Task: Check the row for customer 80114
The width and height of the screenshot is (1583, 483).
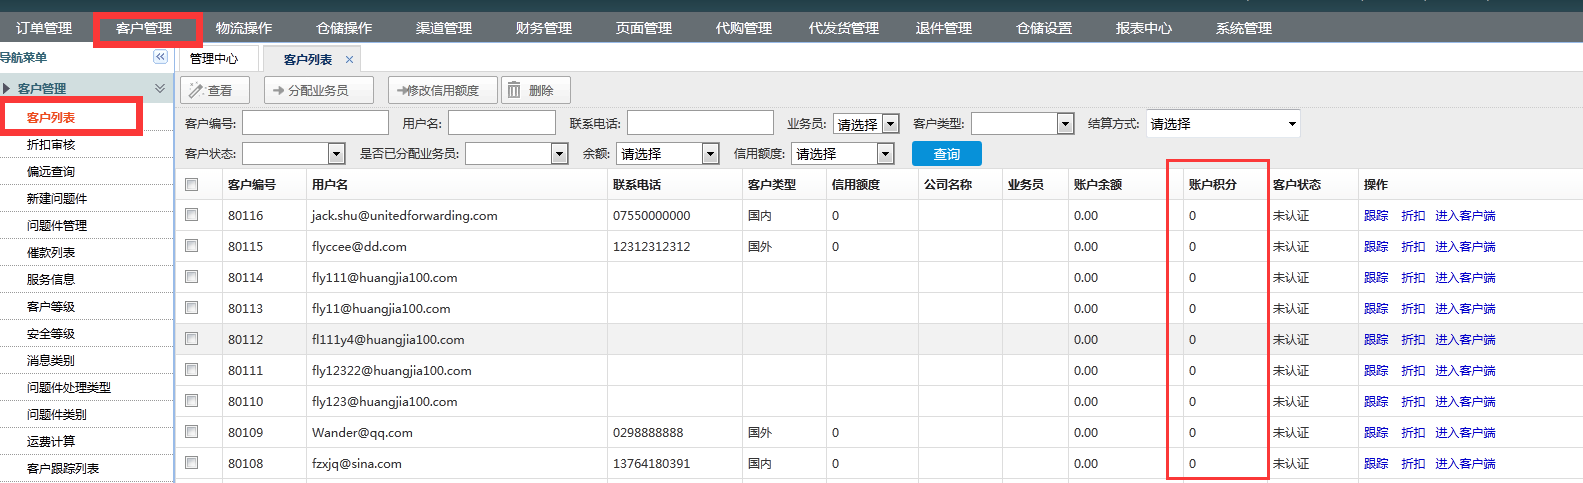Action: coord(192,276)
